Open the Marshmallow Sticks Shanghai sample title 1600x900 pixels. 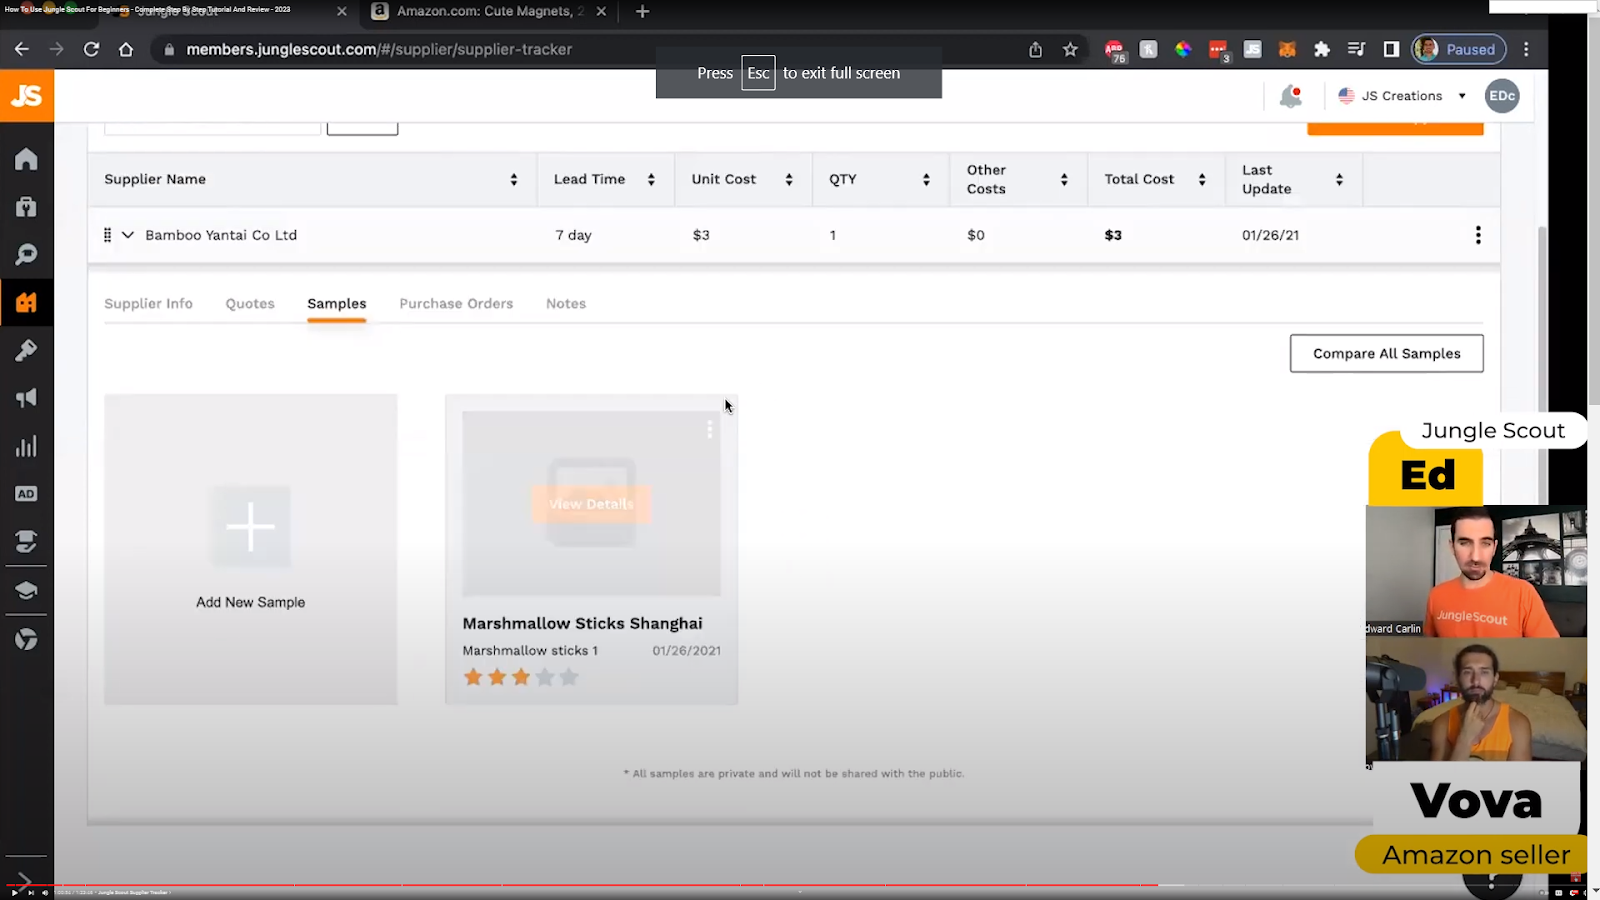(583, 623)
